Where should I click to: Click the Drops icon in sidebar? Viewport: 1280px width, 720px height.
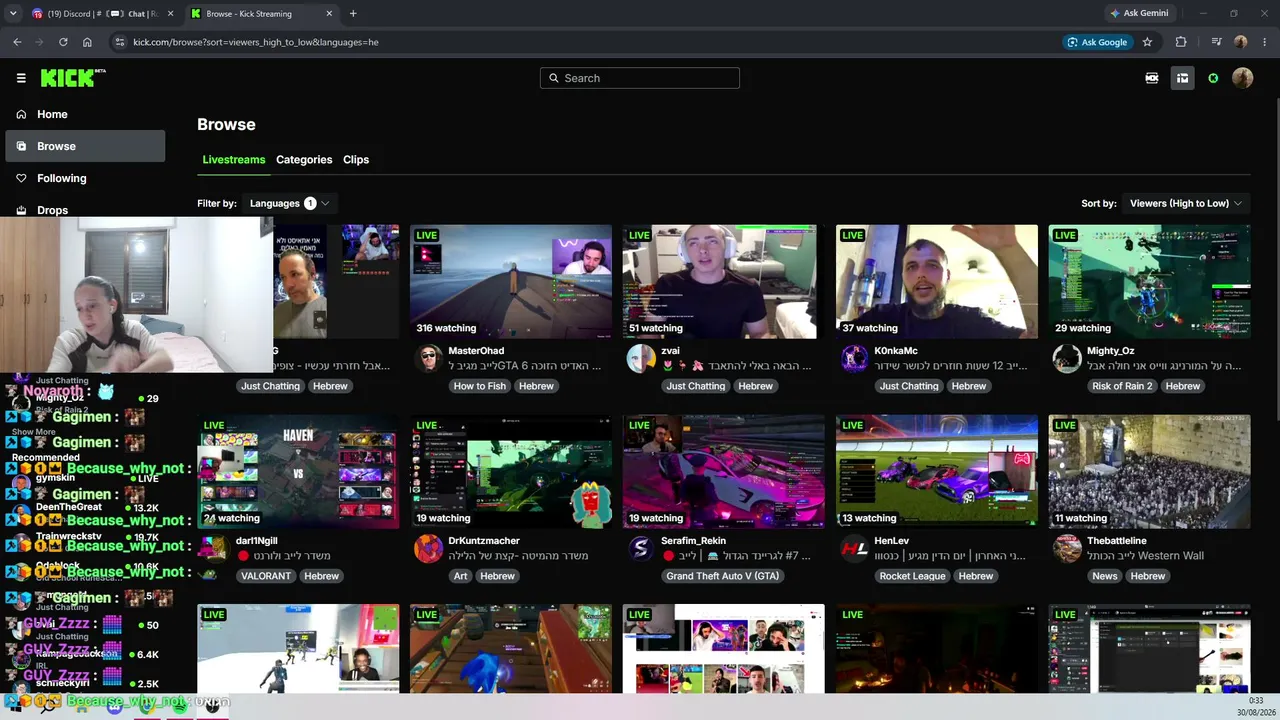pos(21,210)
